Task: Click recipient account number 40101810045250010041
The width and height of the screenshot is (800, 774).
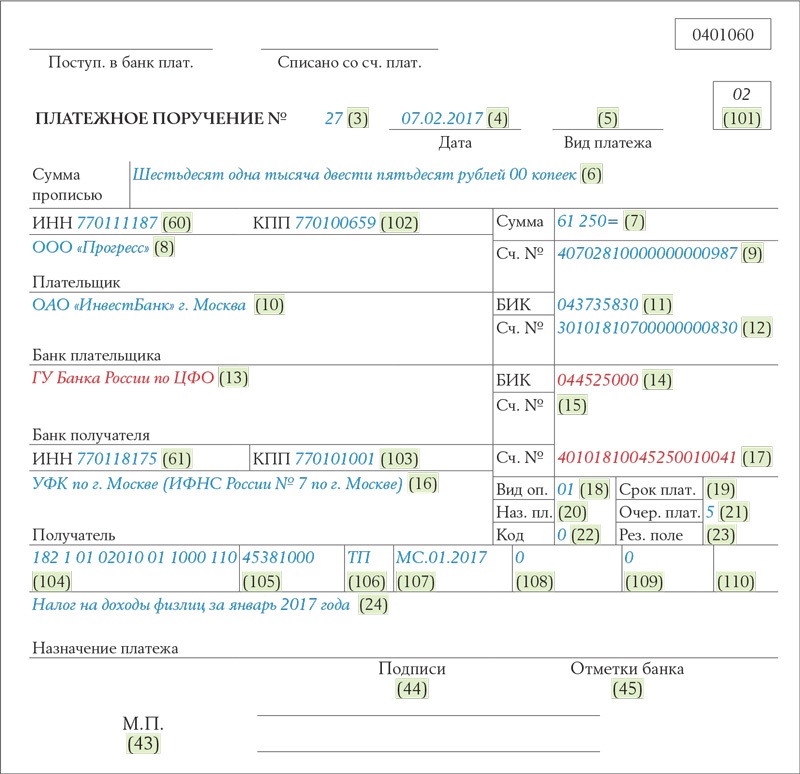Action: coord(647,457)
